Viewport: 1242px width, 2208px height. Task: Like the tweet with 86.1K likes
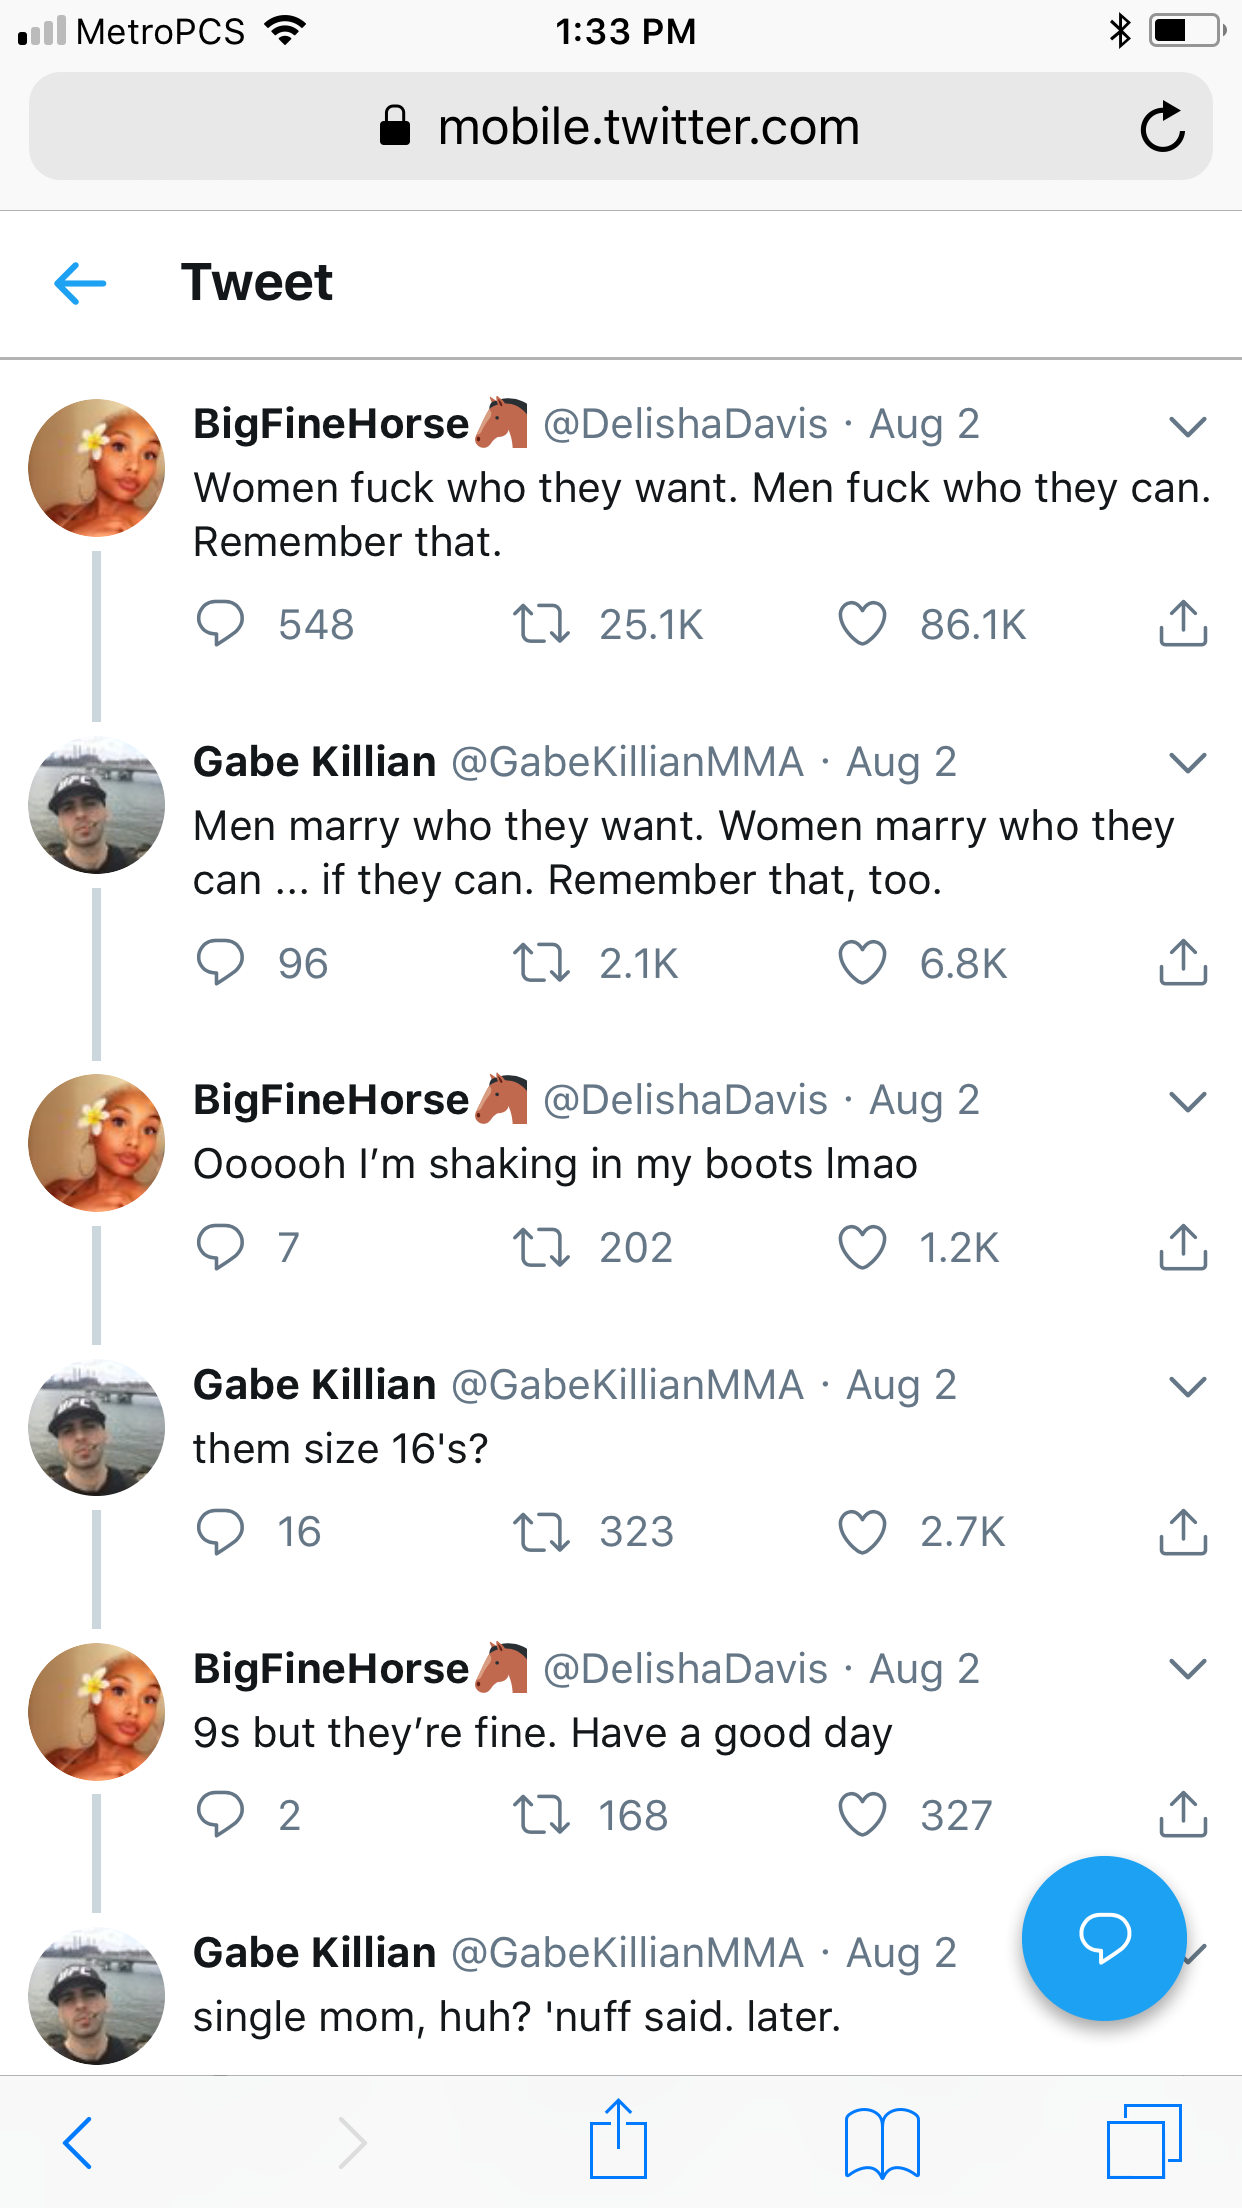862,624
